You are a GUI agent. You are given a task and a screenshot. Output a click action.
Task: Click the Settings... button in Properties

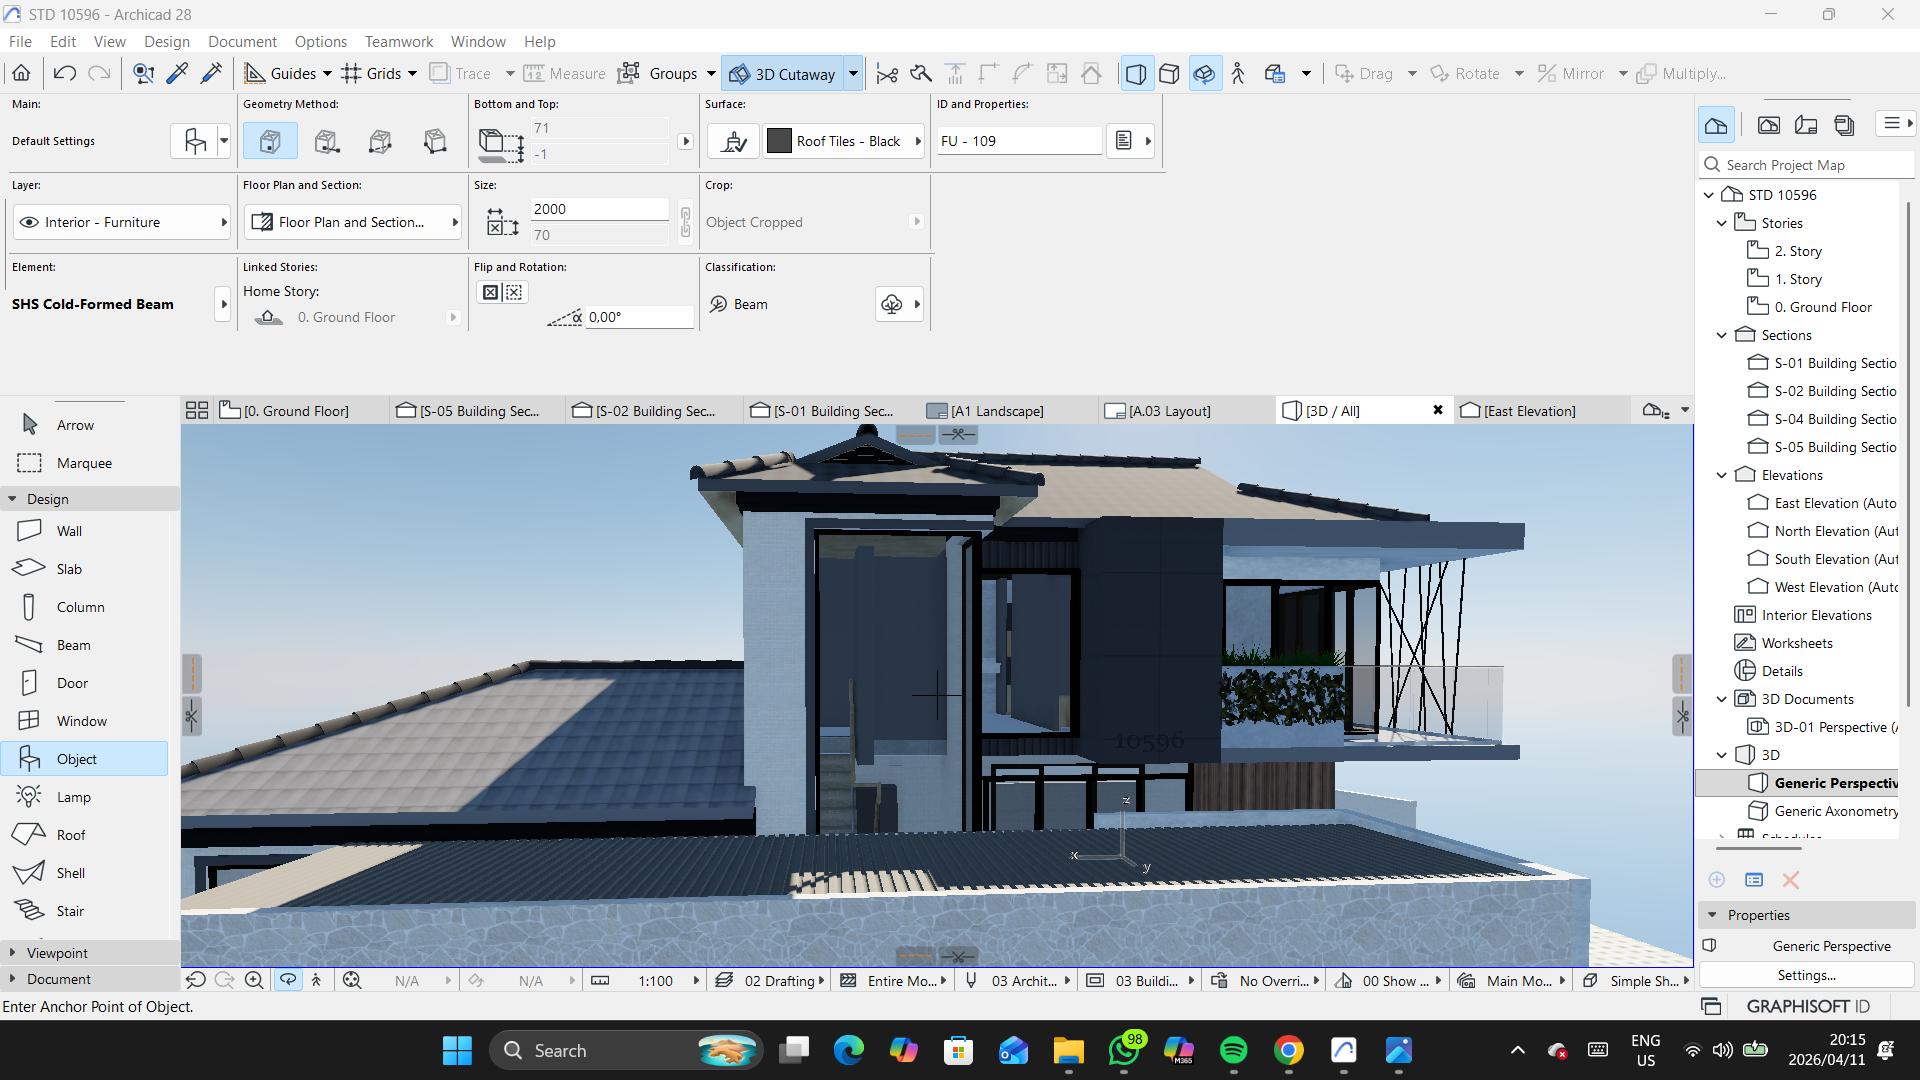[x=1806, y=975]
